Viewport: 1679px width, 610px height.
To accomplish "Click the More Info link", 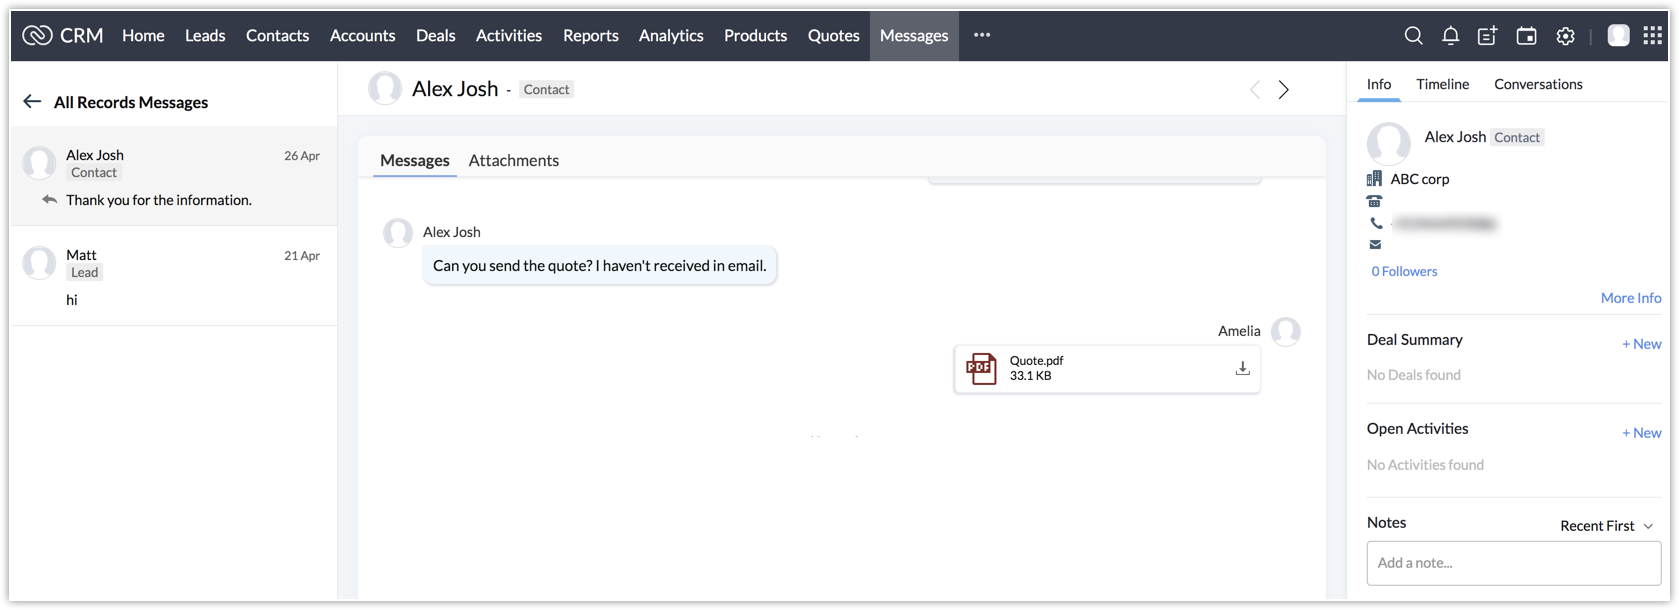I will point(1630,298).
